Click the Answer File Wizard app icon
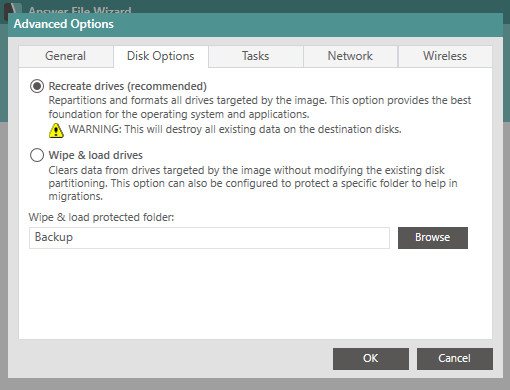The width and height of the screenshot is (510, 390). 12,9
